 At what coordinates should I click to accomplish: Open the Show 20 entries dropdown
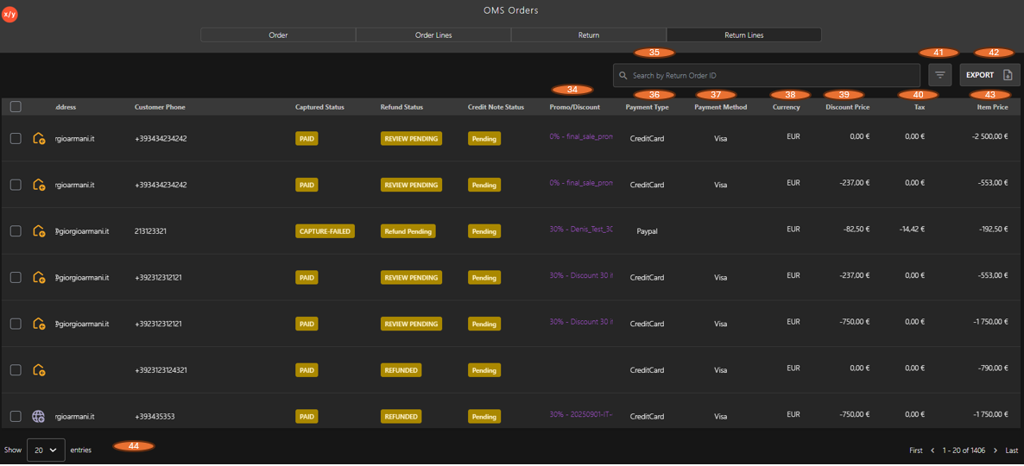pyautogui.click(x=46, y=450)
